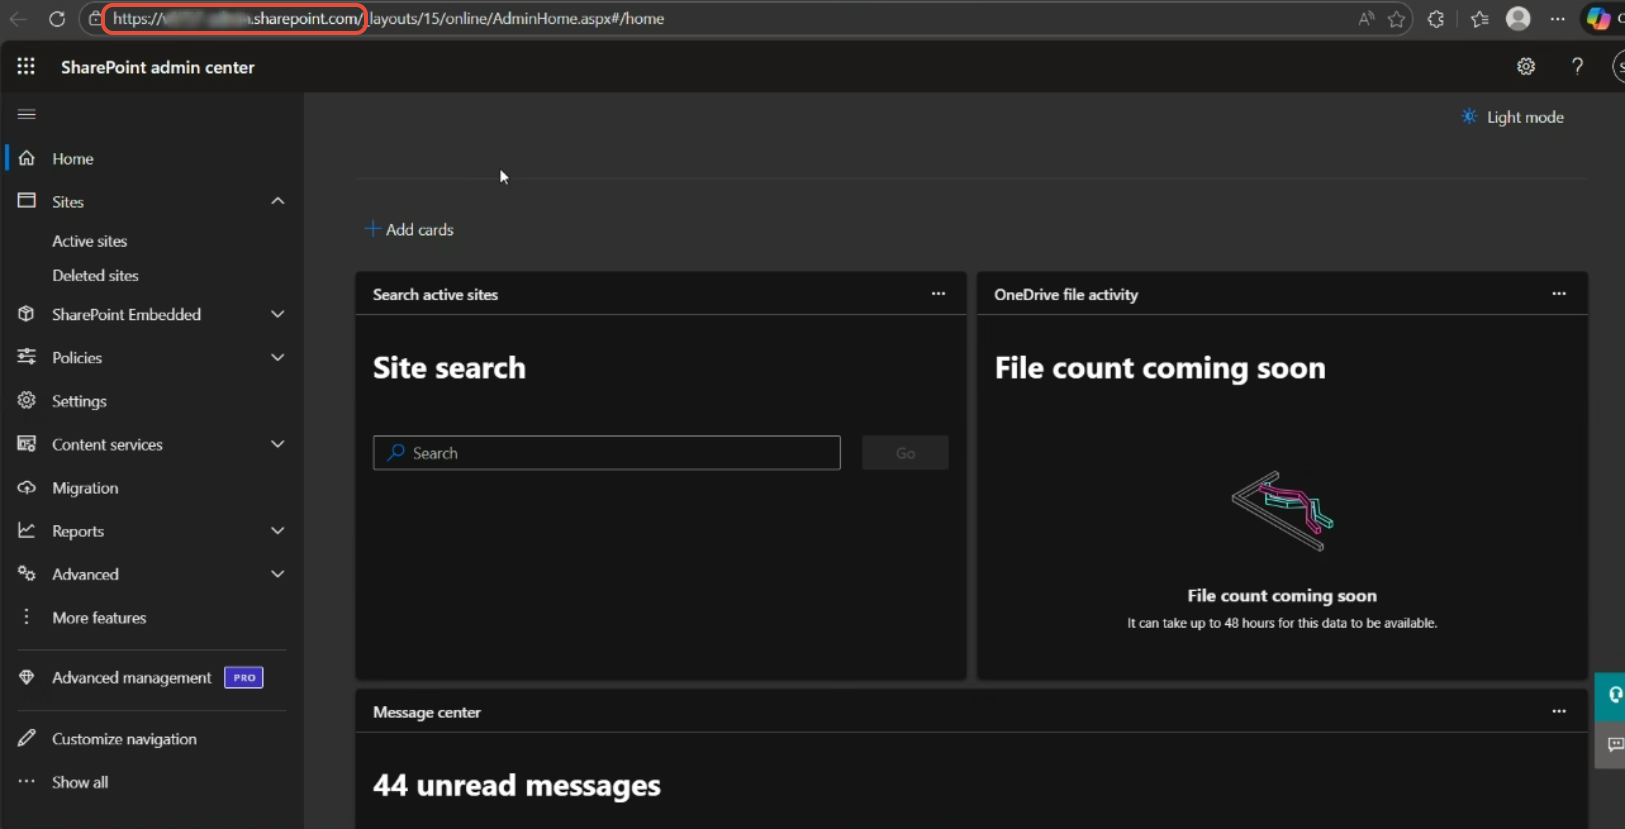
Task: Click the Advanced management diamond icon
Action: (x=27, y=677)
